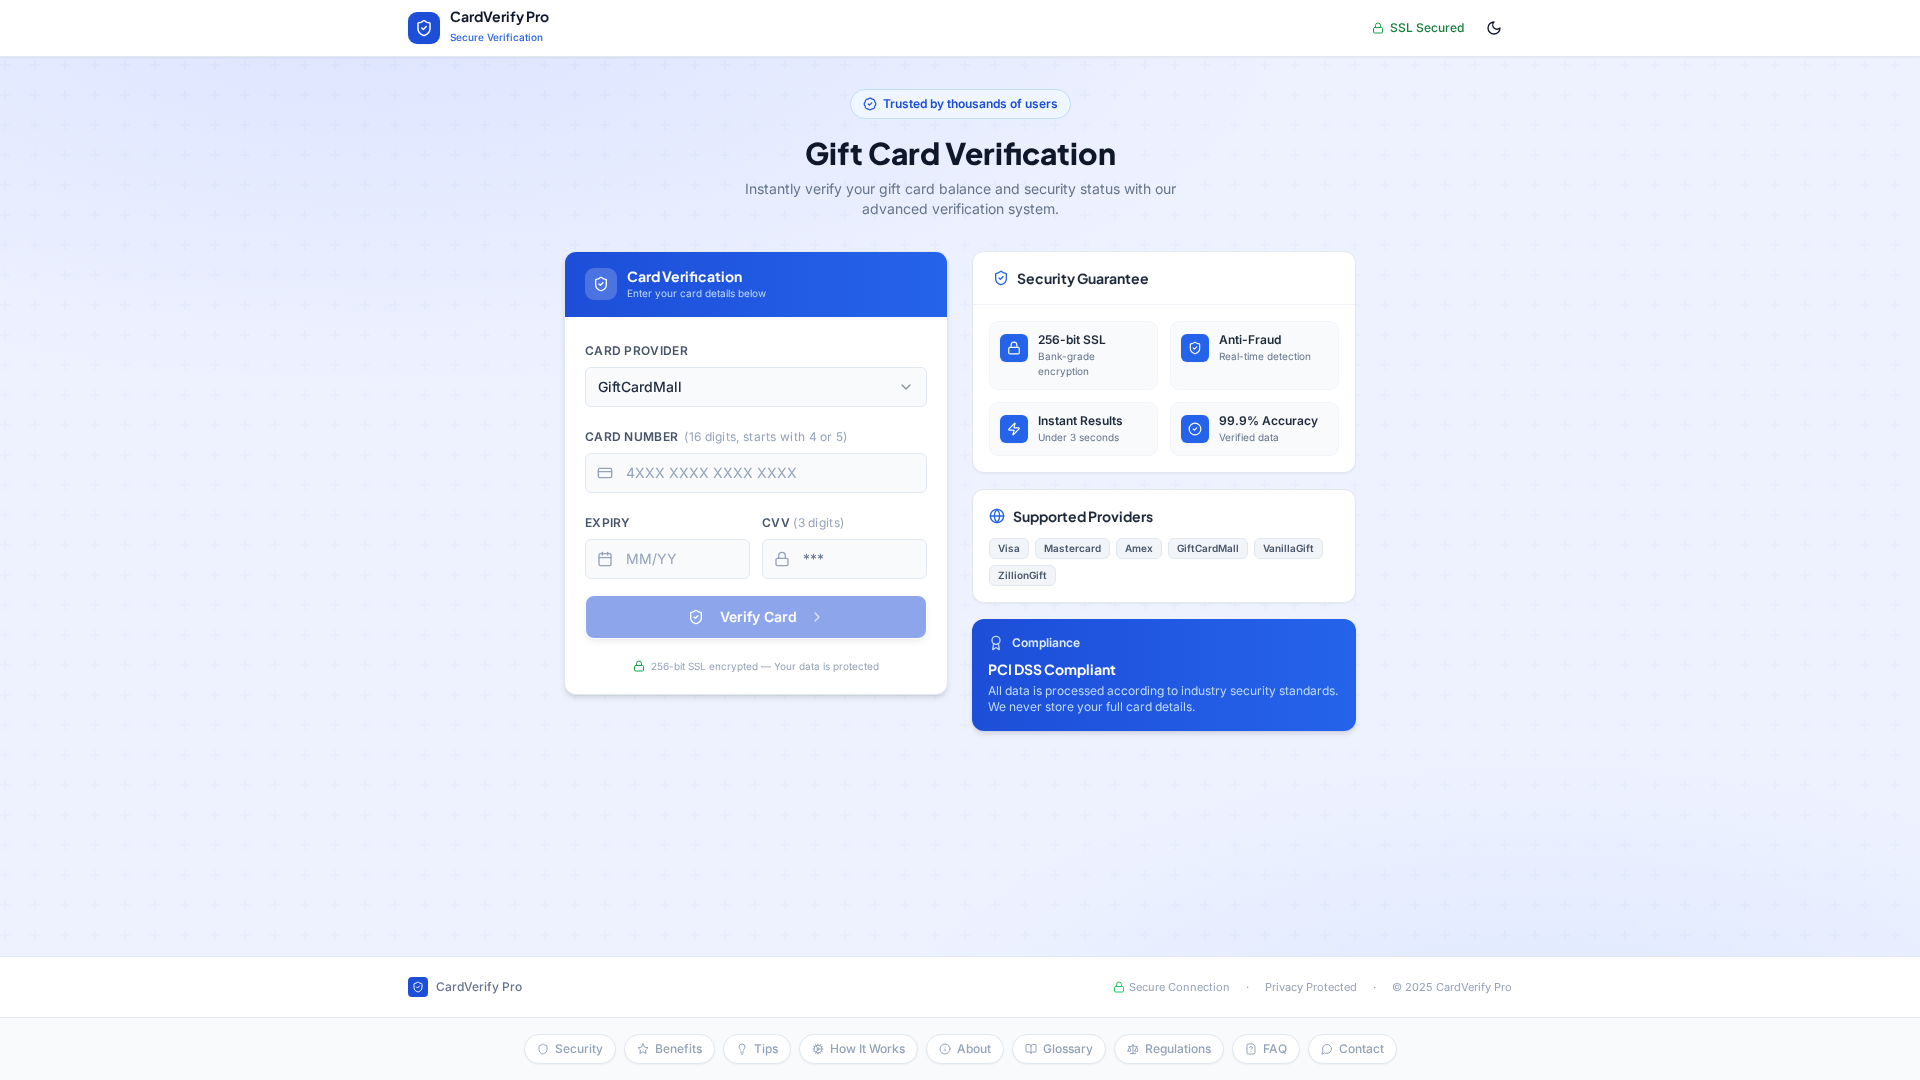This screenshot has width=1920, height=1080.
Task: Click the Privacy Protected footer text
Action: click(1311, 987)
